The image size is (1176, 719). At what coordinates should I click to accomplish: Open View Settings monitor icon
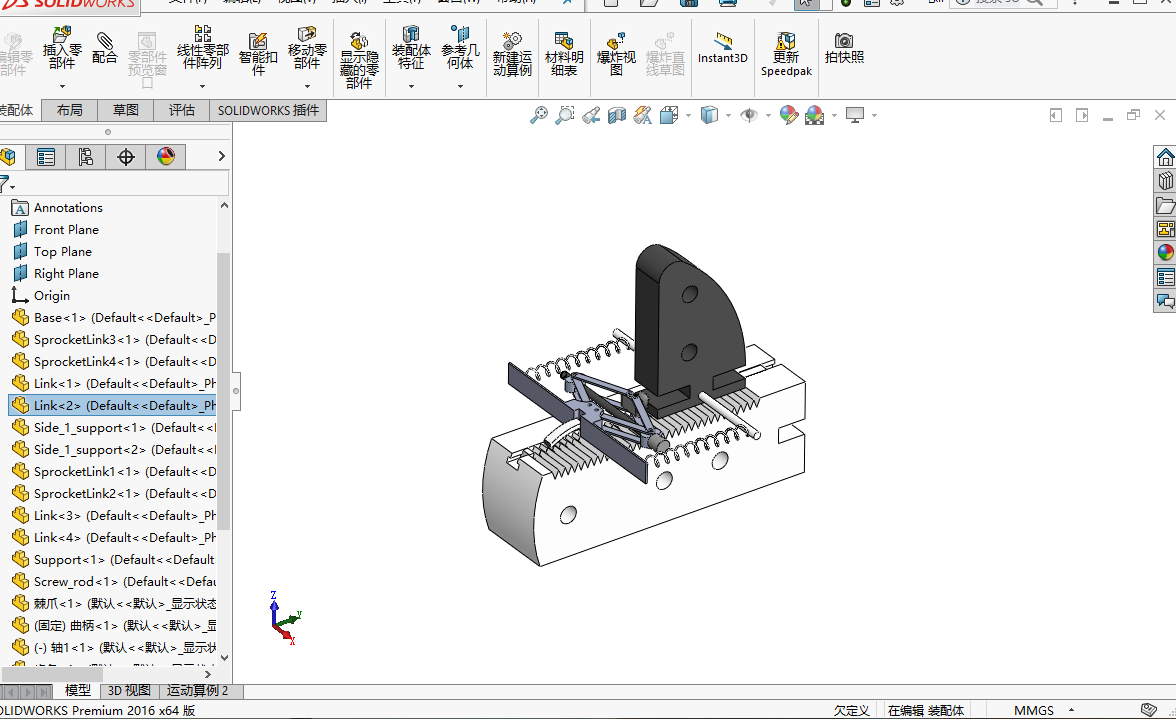(855, 115)
